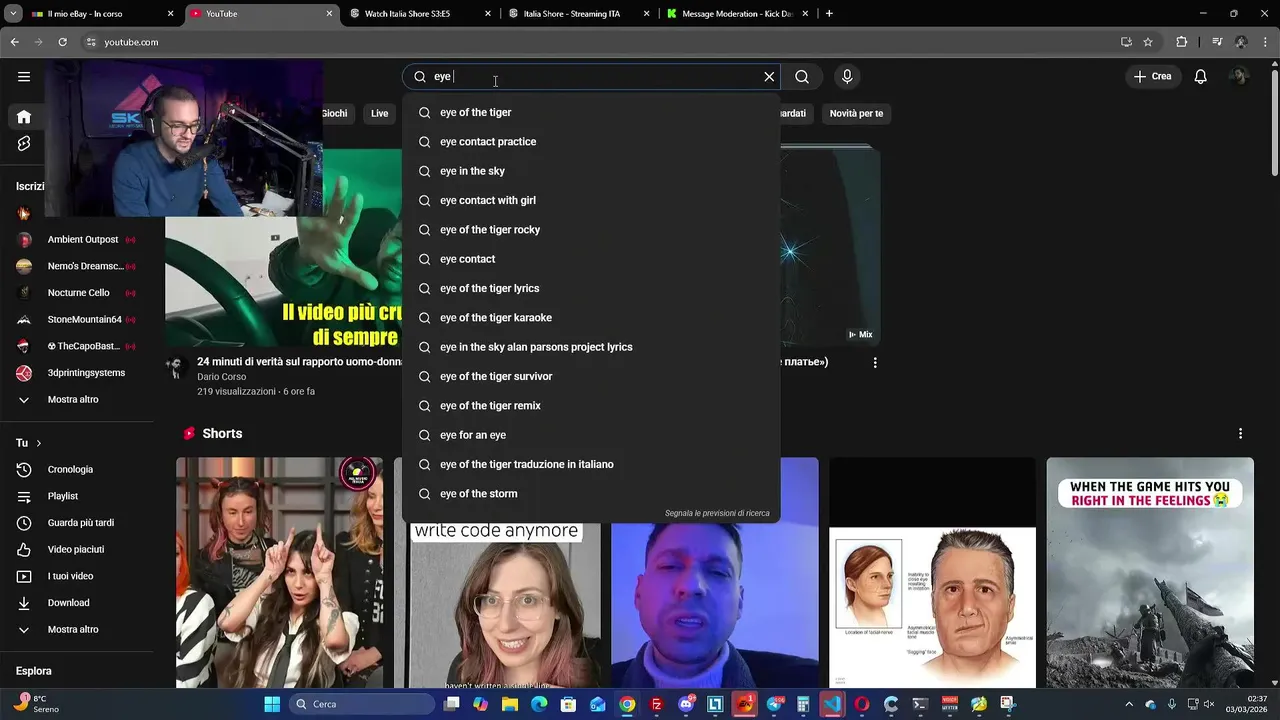1280x720 pixels.
Task: Click the browser back arrow
Action: tap(15, 42)
